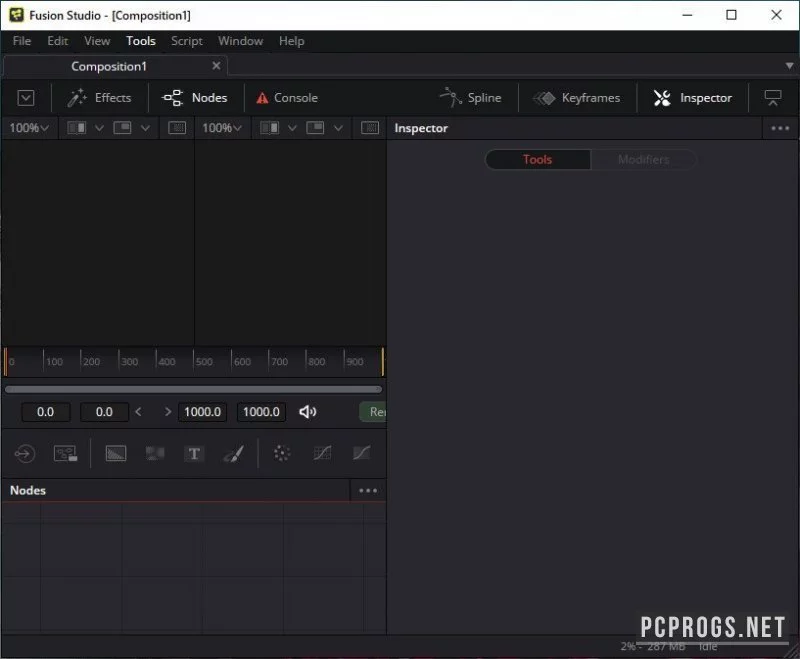Toggle subview icon in left viewer
This screenshot has height=659, width=800.
point(122,128)
